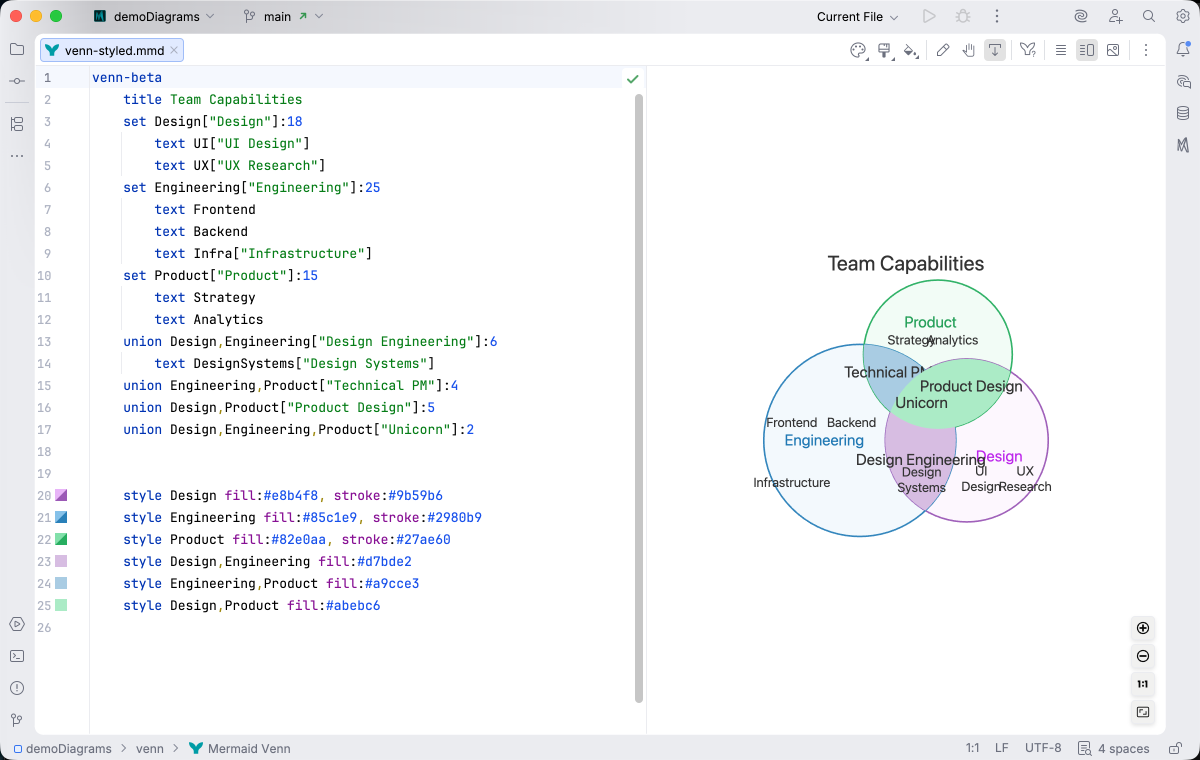1200x760 pixels.
Task: Click the Debug bug button
Action: point(963,17)
